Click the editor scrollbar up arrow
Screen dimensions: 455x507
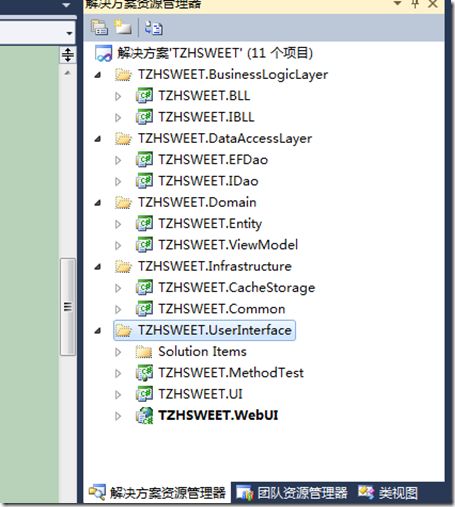click(68, 73)
